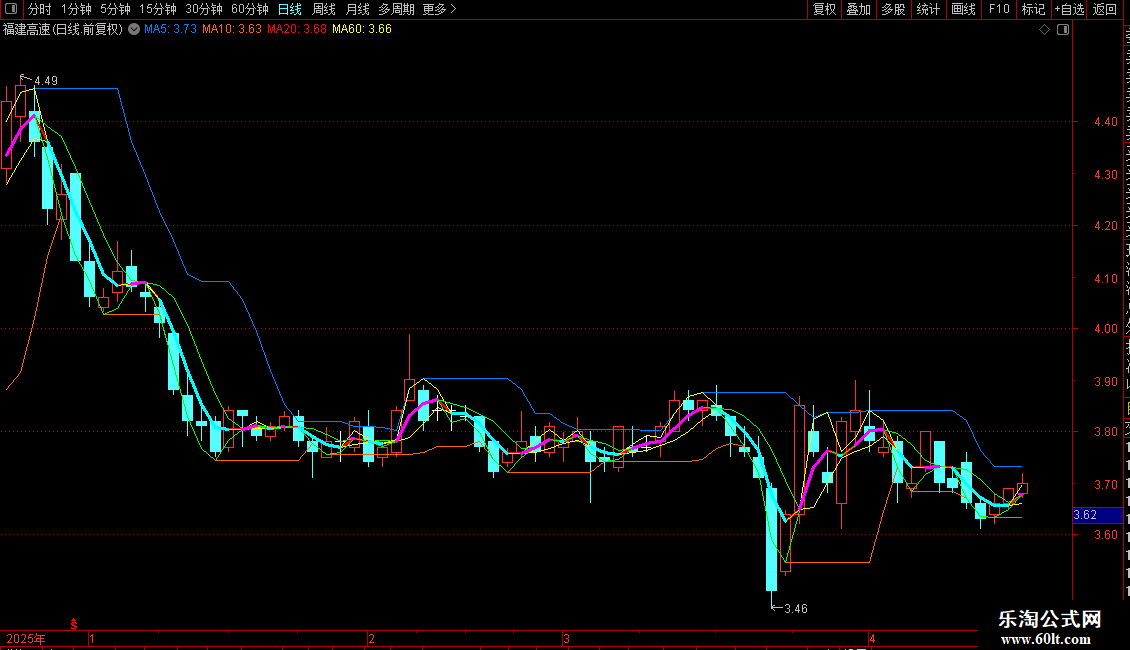This screenshot has height=650, width=1130.
Task: Toggle the left sidebar panel icon
Action: [11, 9]
